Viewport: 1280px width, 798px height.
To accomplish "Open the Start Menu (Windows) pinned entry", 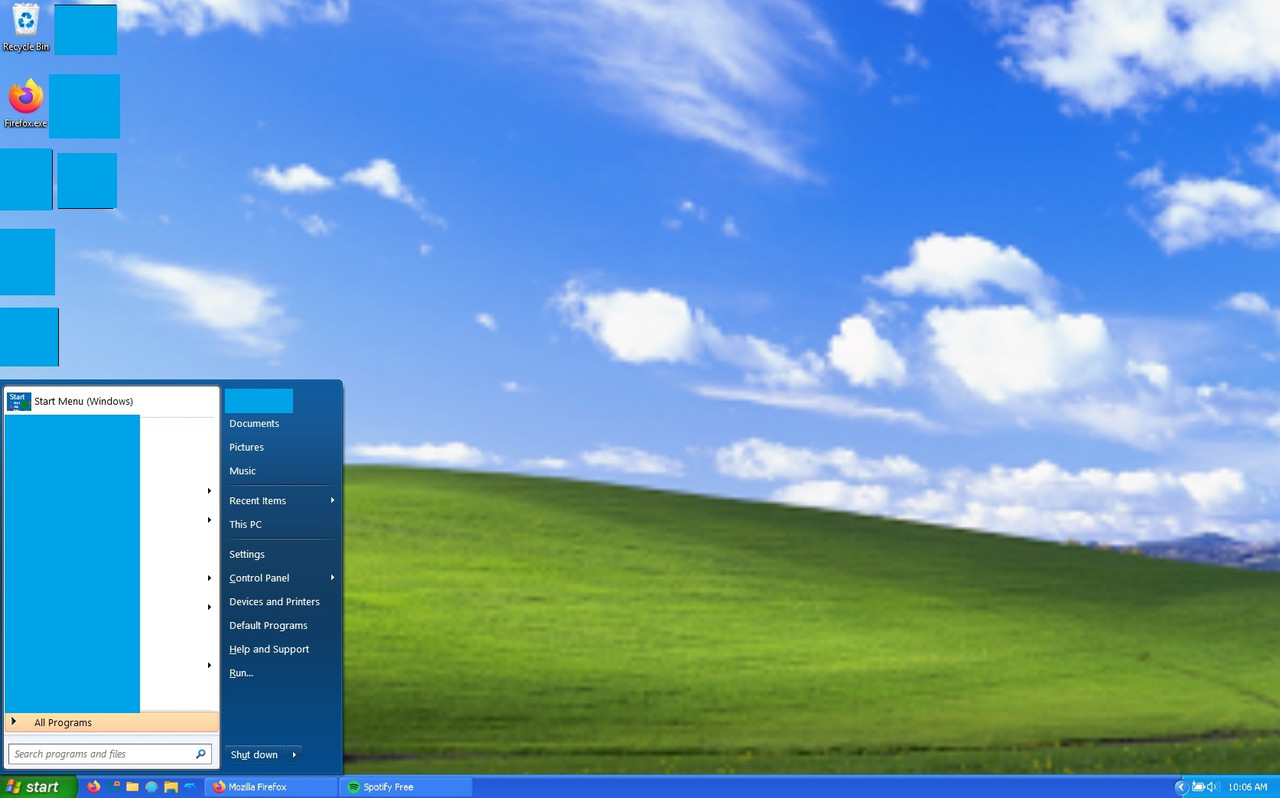I will 111,401.
